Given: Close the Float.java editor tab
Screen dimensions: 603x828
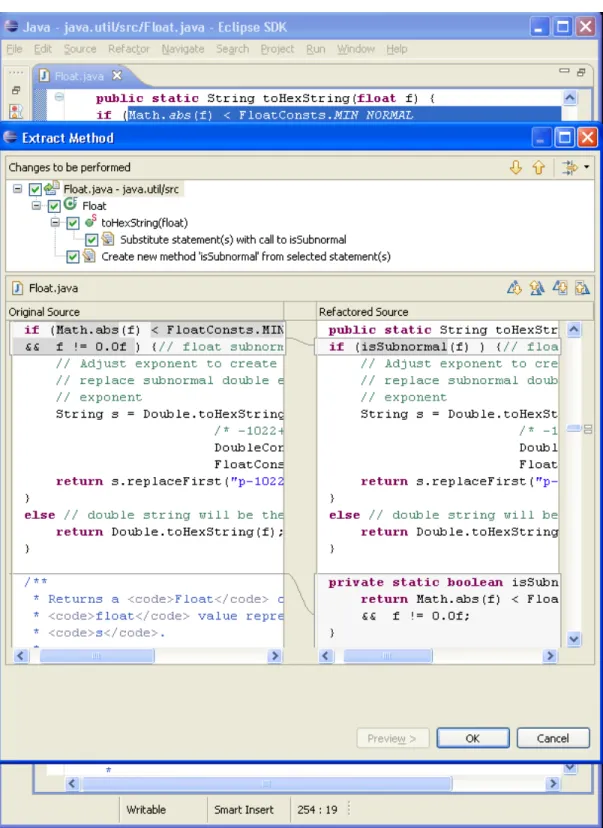Looking at the screenshot, I should point(117,76).
